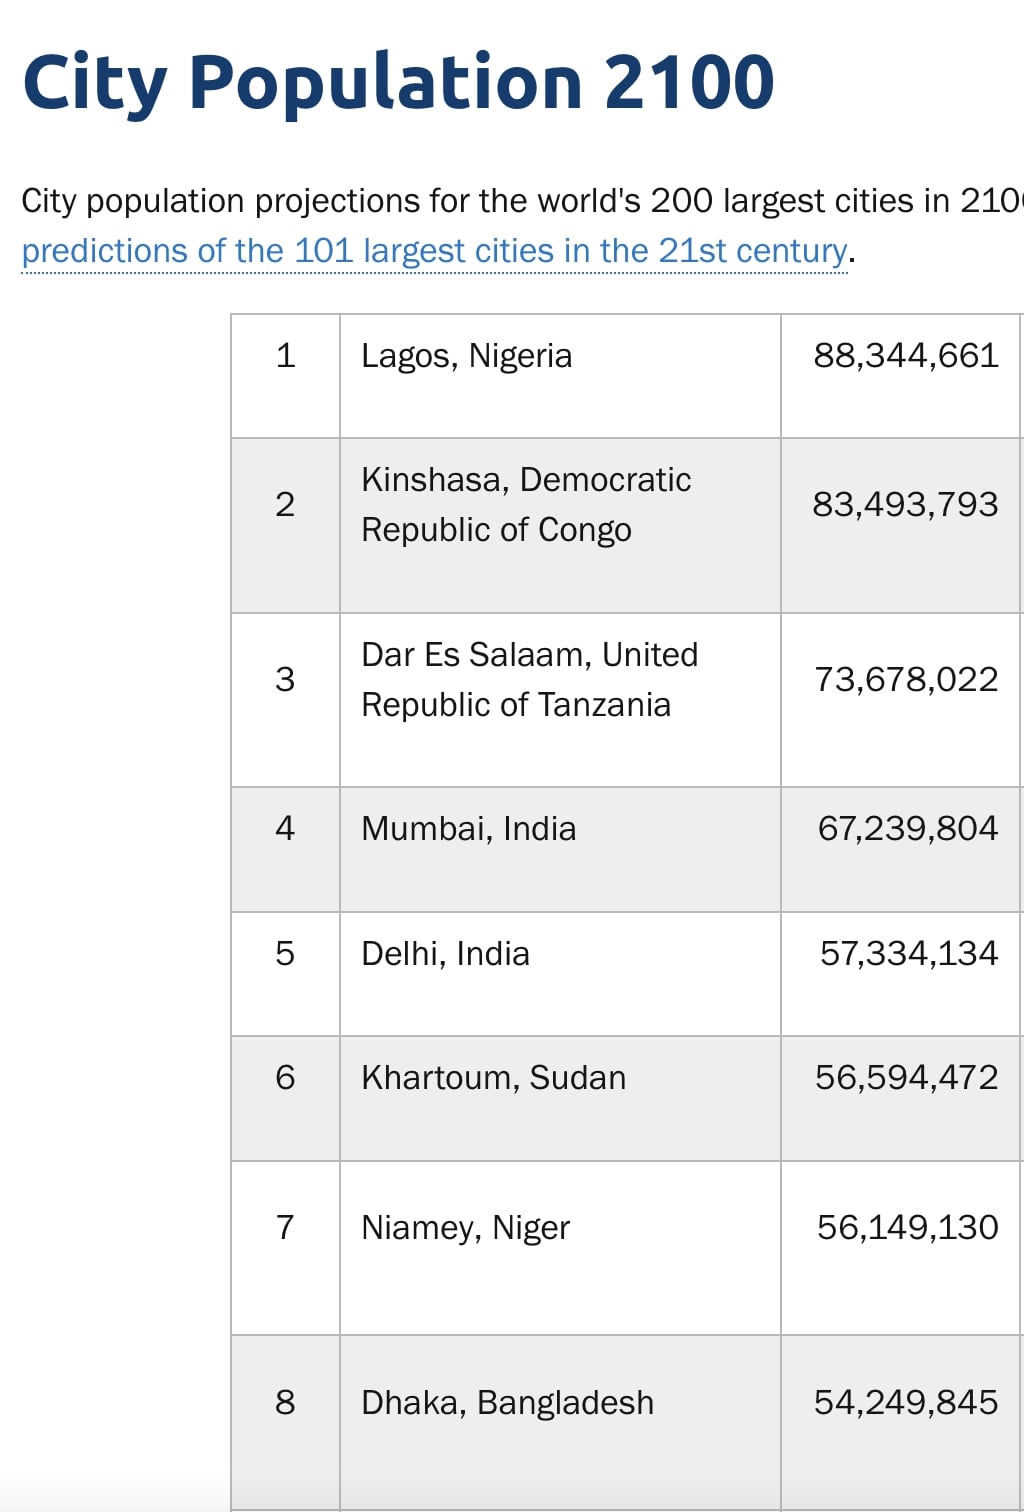Screen dimensions: 1024x1512
Task: Click Khartoum population value 56,594,472
Action: pos(906,1078)
